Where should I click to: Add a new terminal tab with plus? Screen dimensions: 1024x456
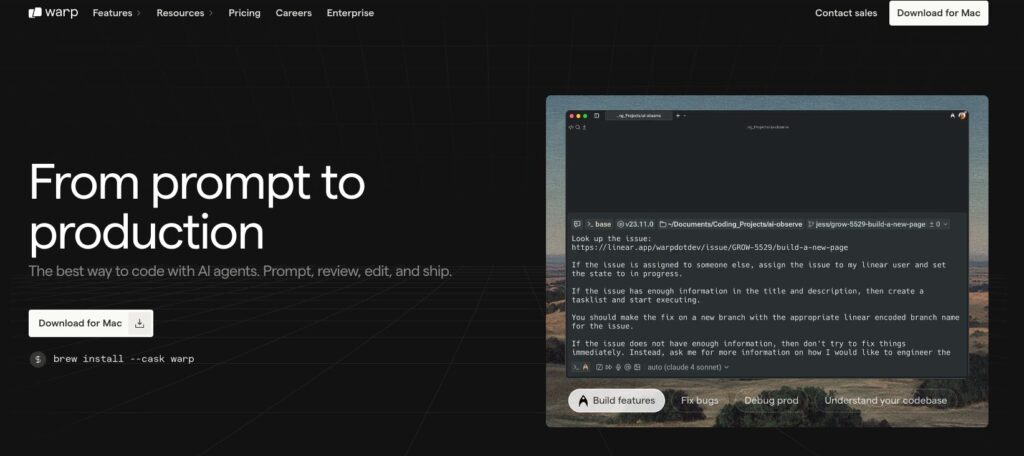678,116
